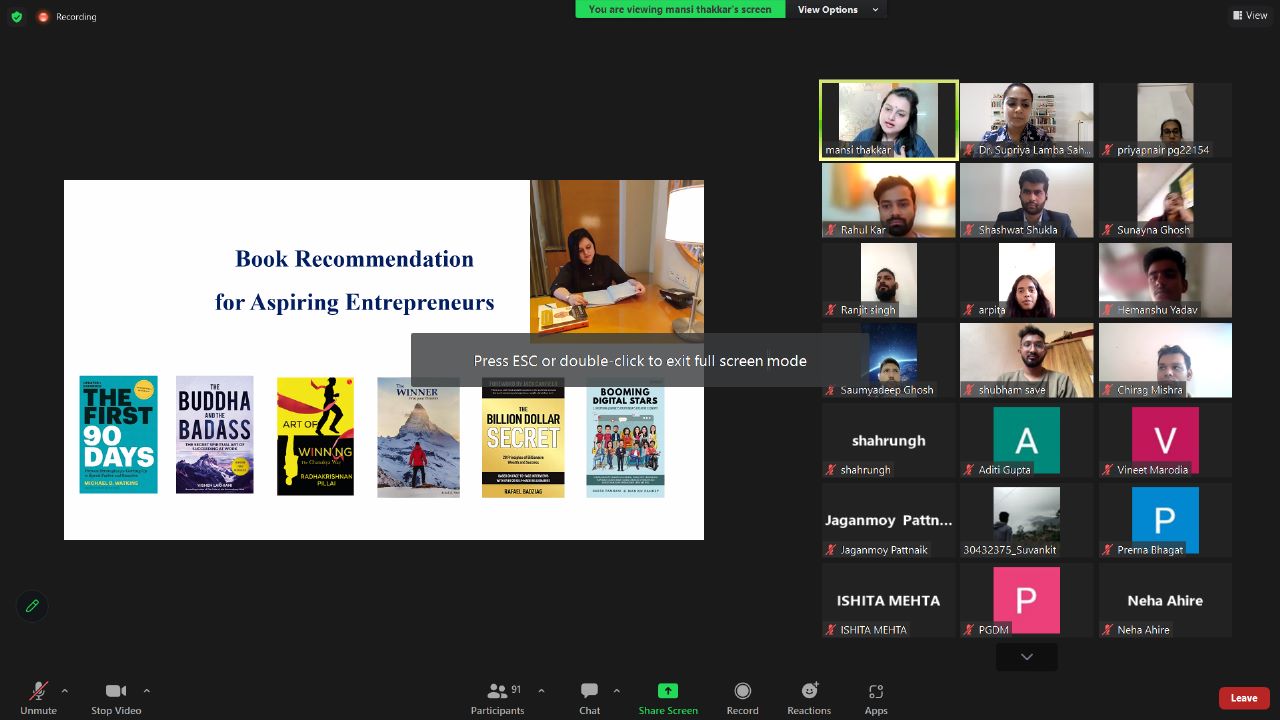Click the Record icon
The height and width of the screenshot is (720, 1280).
tap(742, 691)
